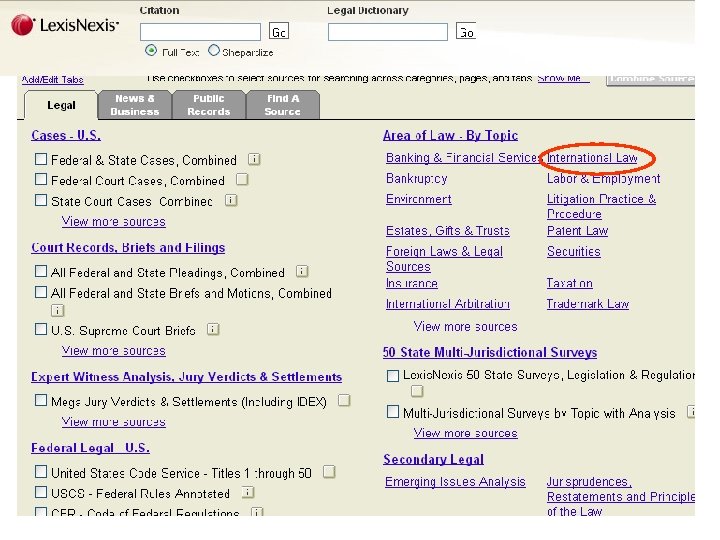Open info icon for United States Code Service
720x540 pixels.
(x=329, y=472)
